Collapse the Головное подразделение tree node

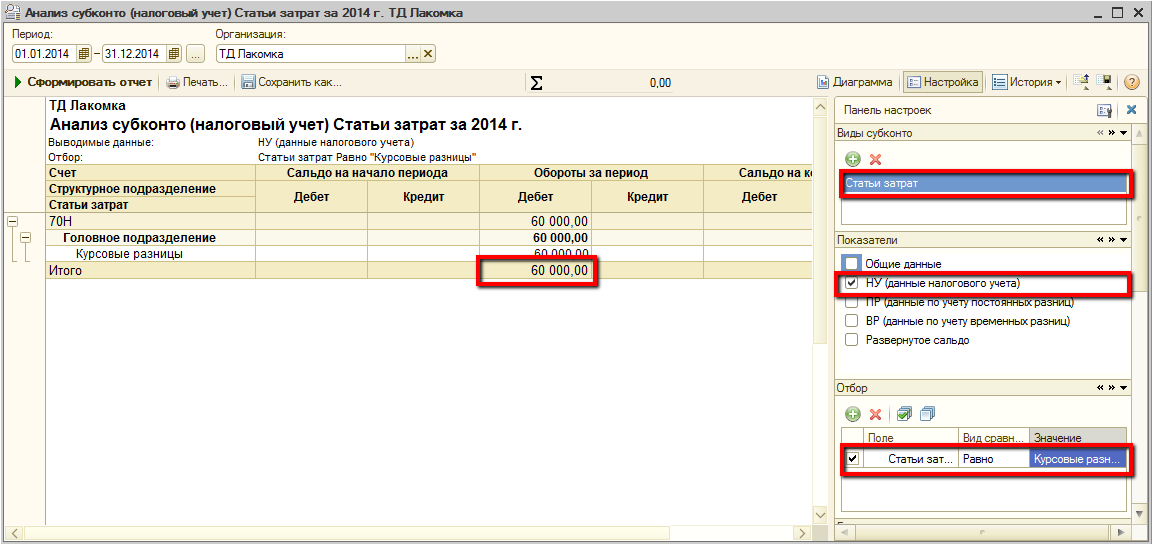click(x=25, y=238)
